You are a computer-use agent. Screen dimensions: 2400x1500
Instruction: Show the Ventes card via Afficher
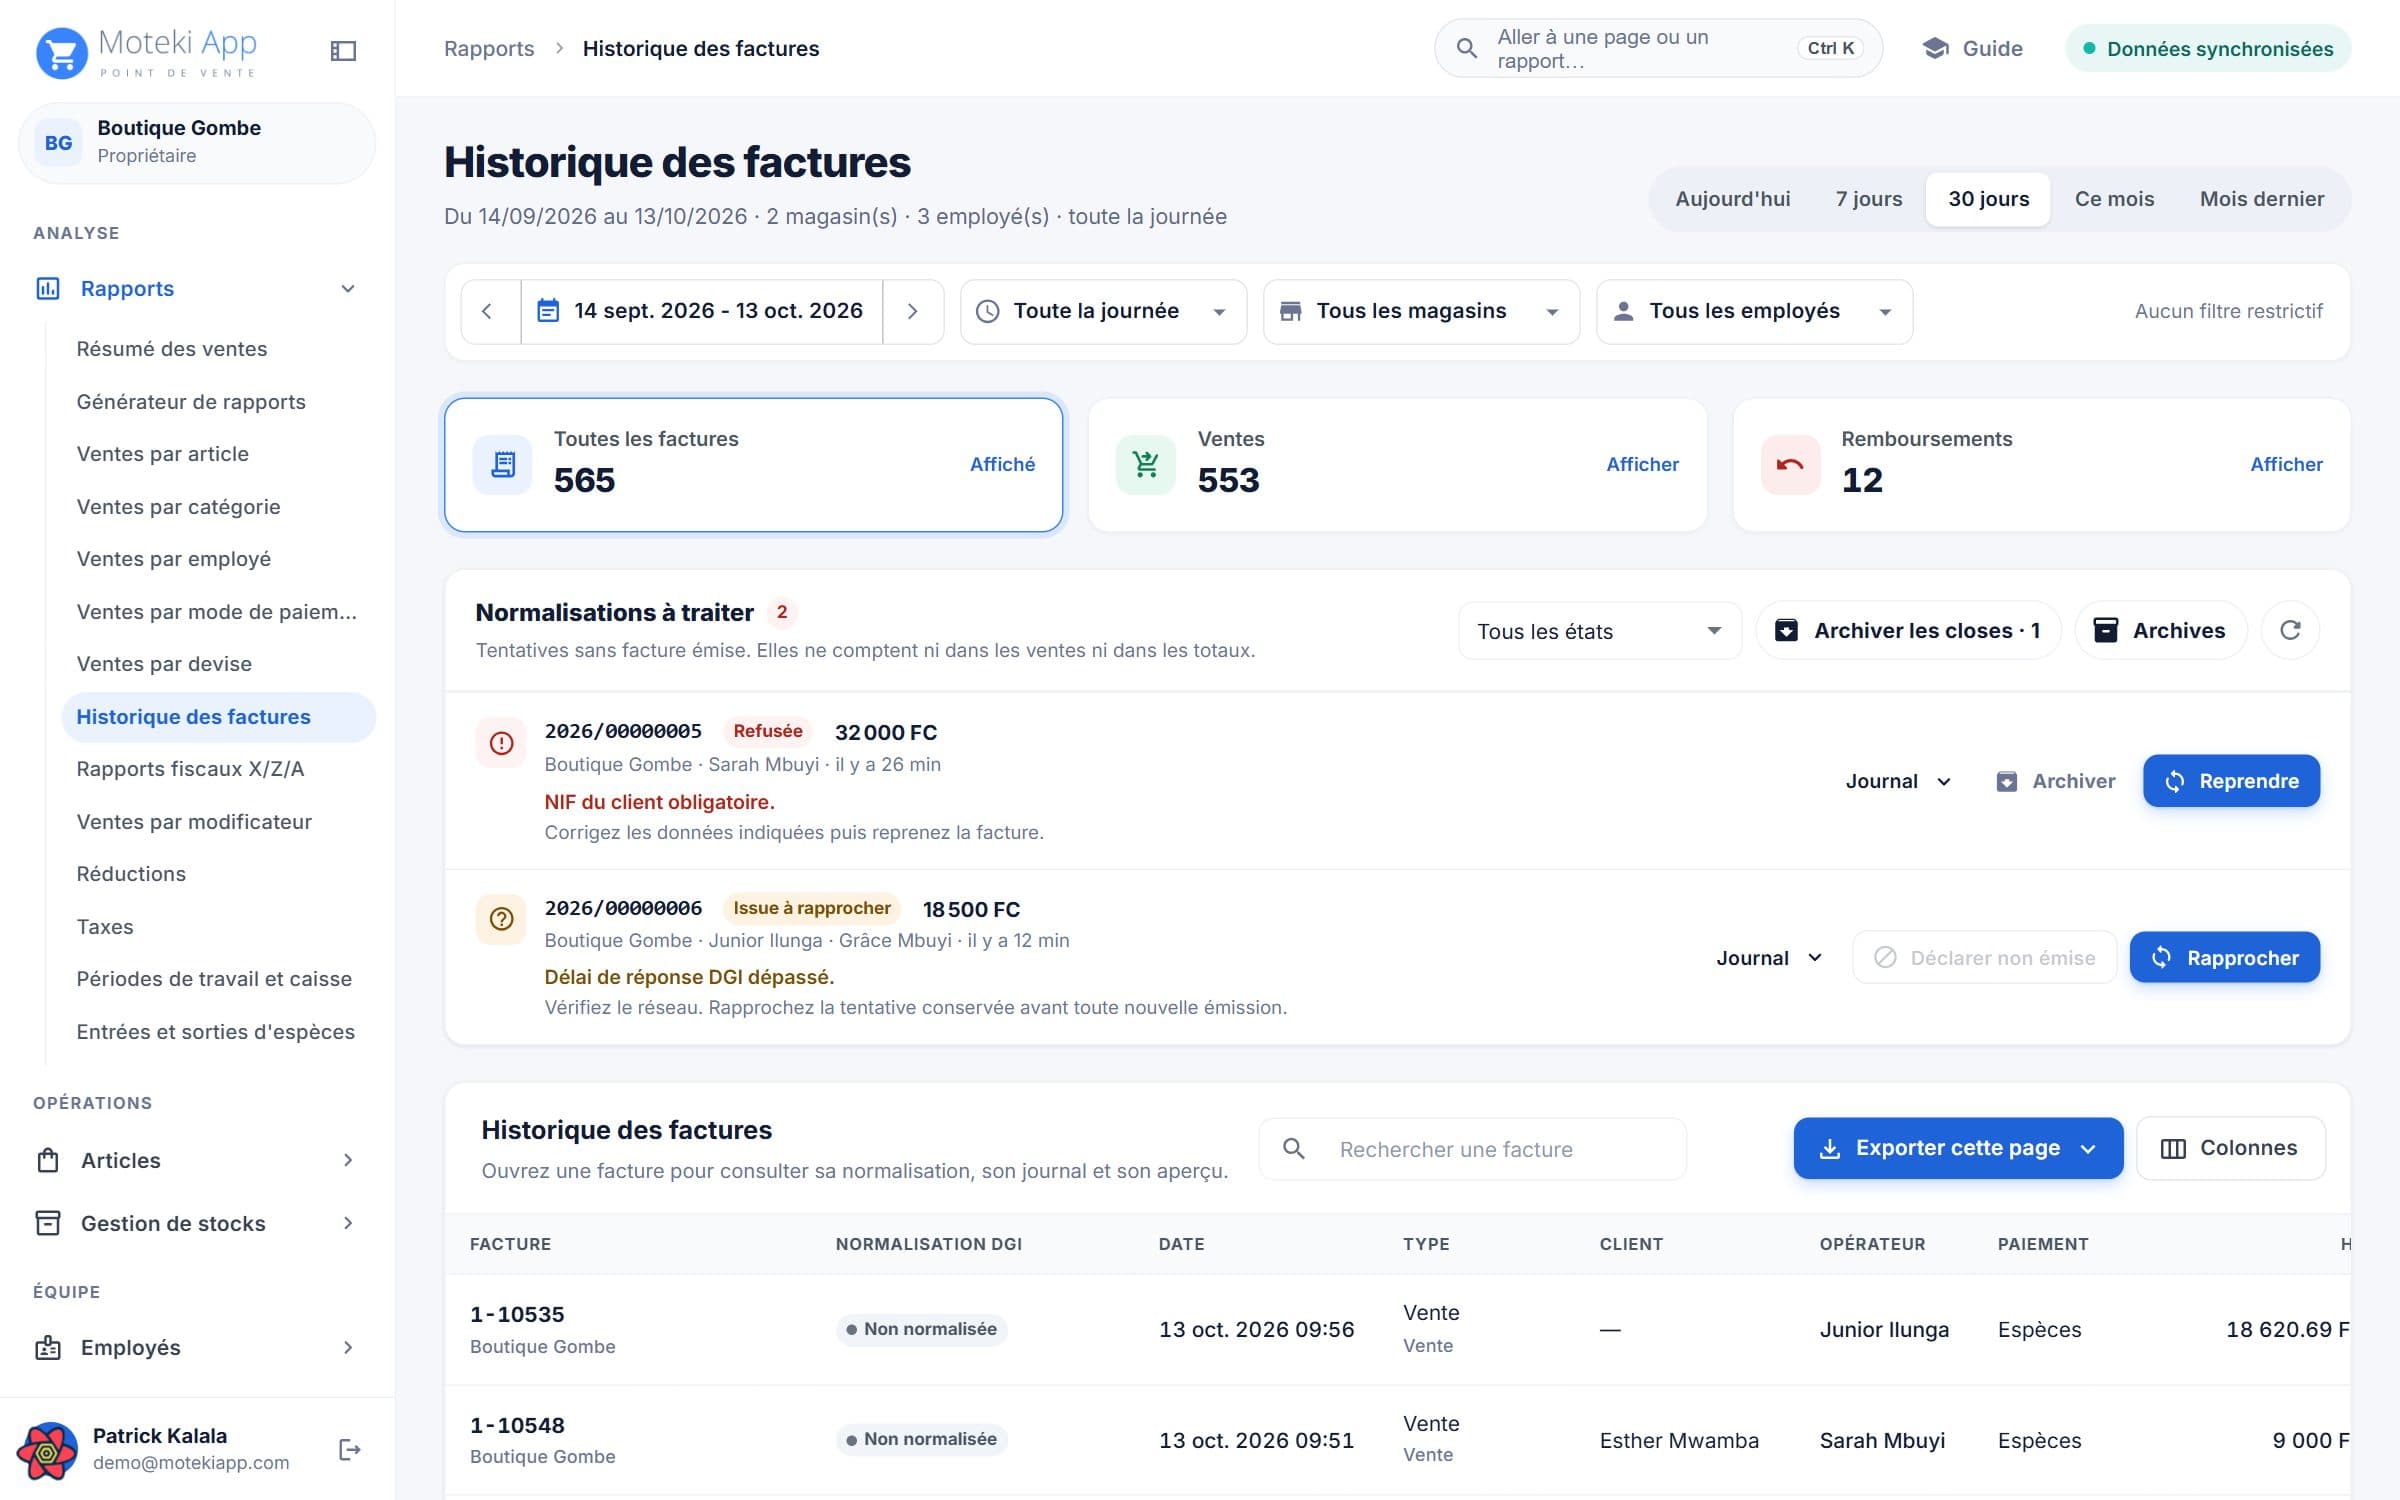click(x=1642, y=465)
